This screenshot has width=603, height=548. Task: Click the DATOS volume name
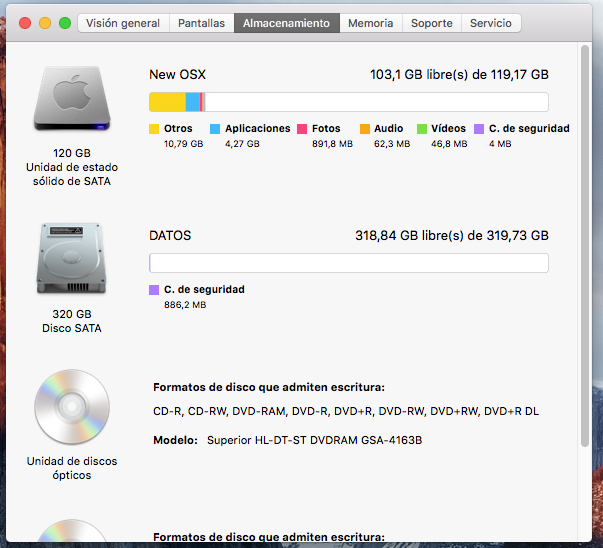click(x=170, y=235)
